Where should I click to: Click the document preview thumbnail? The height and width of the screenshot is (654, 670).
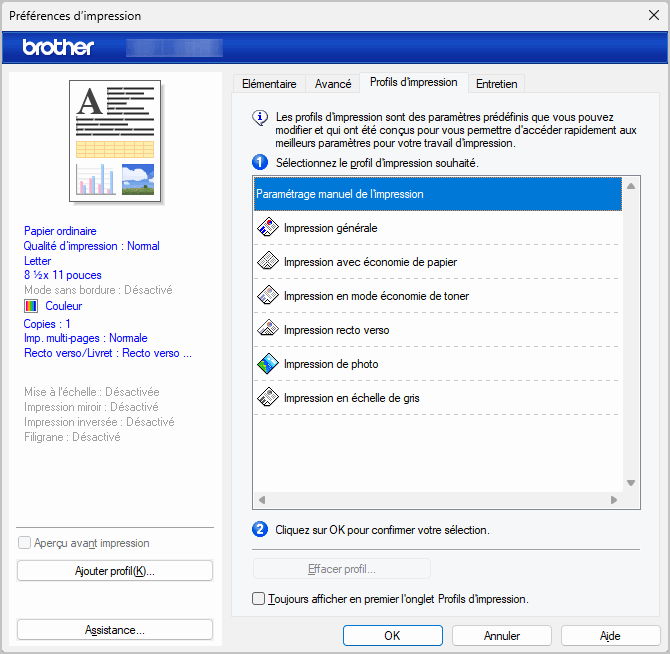pos(115,140)
